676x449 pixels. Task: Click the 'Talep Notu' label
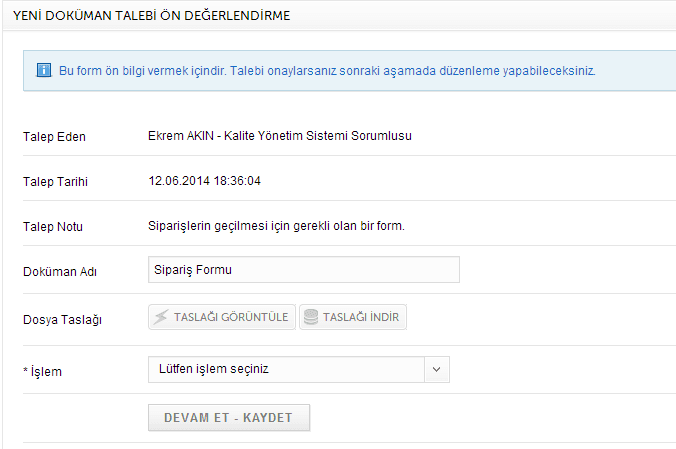[53, 227]
